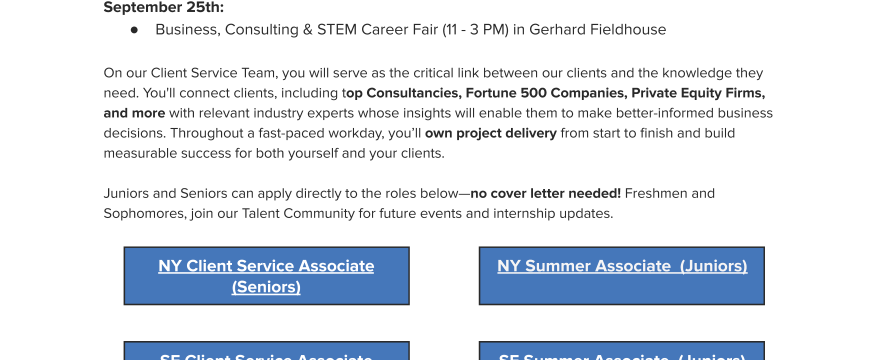Open the NY Client Service Associate (Seniors) link
This screenshot has width=880, height=360.
click(266, 276)
